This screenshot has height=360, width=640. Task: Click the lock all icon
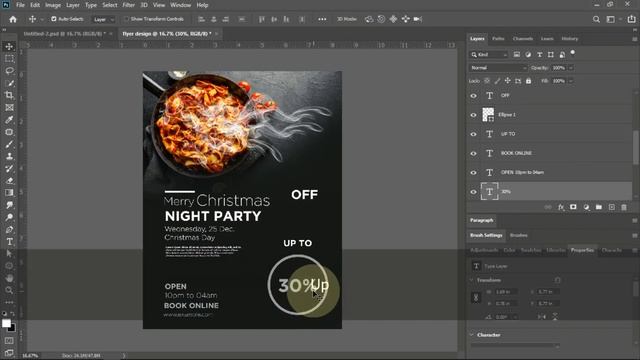529,81
